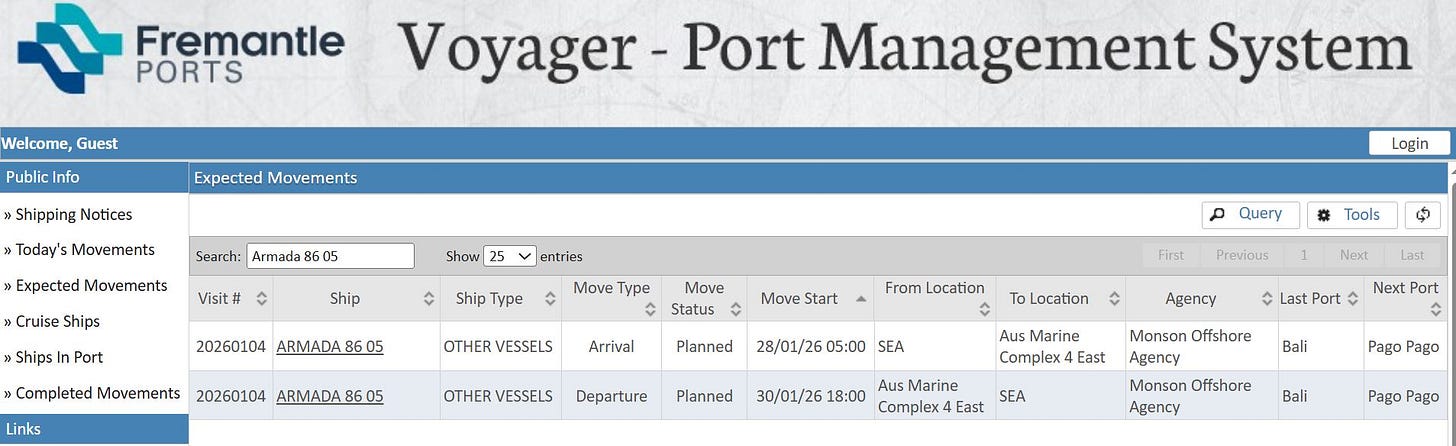Open ARMADA 86 05 arrival ship link
Viewport: 1456px width, 446px height.
[x=330, y=346]
